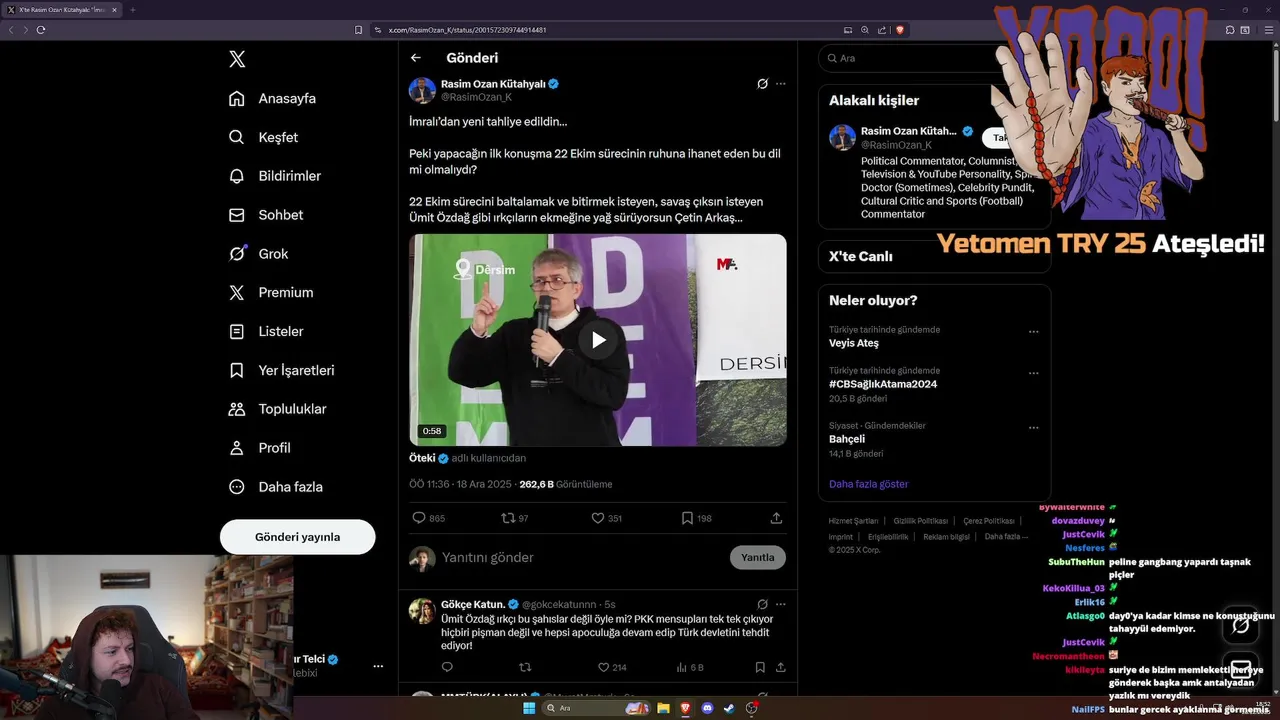Open options for #CBSağlıkAtama2024 trend
The image size is (1280, 720).
coord(1034,372)
